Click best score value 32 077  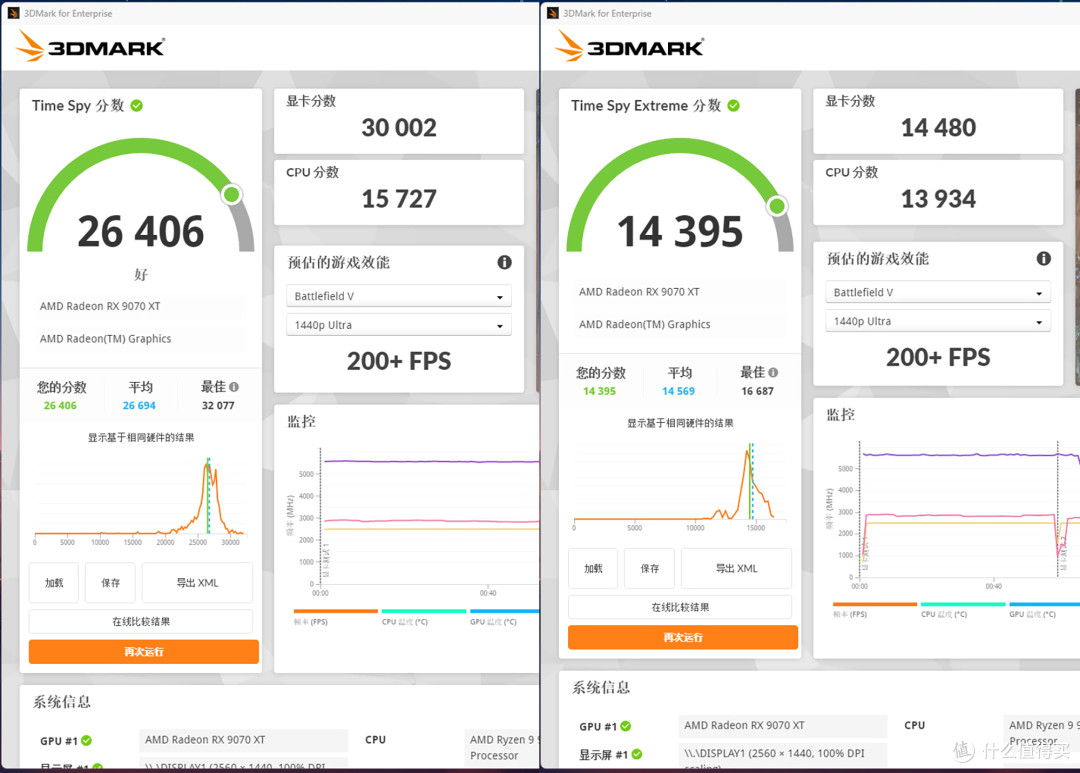tap(218, 406)
